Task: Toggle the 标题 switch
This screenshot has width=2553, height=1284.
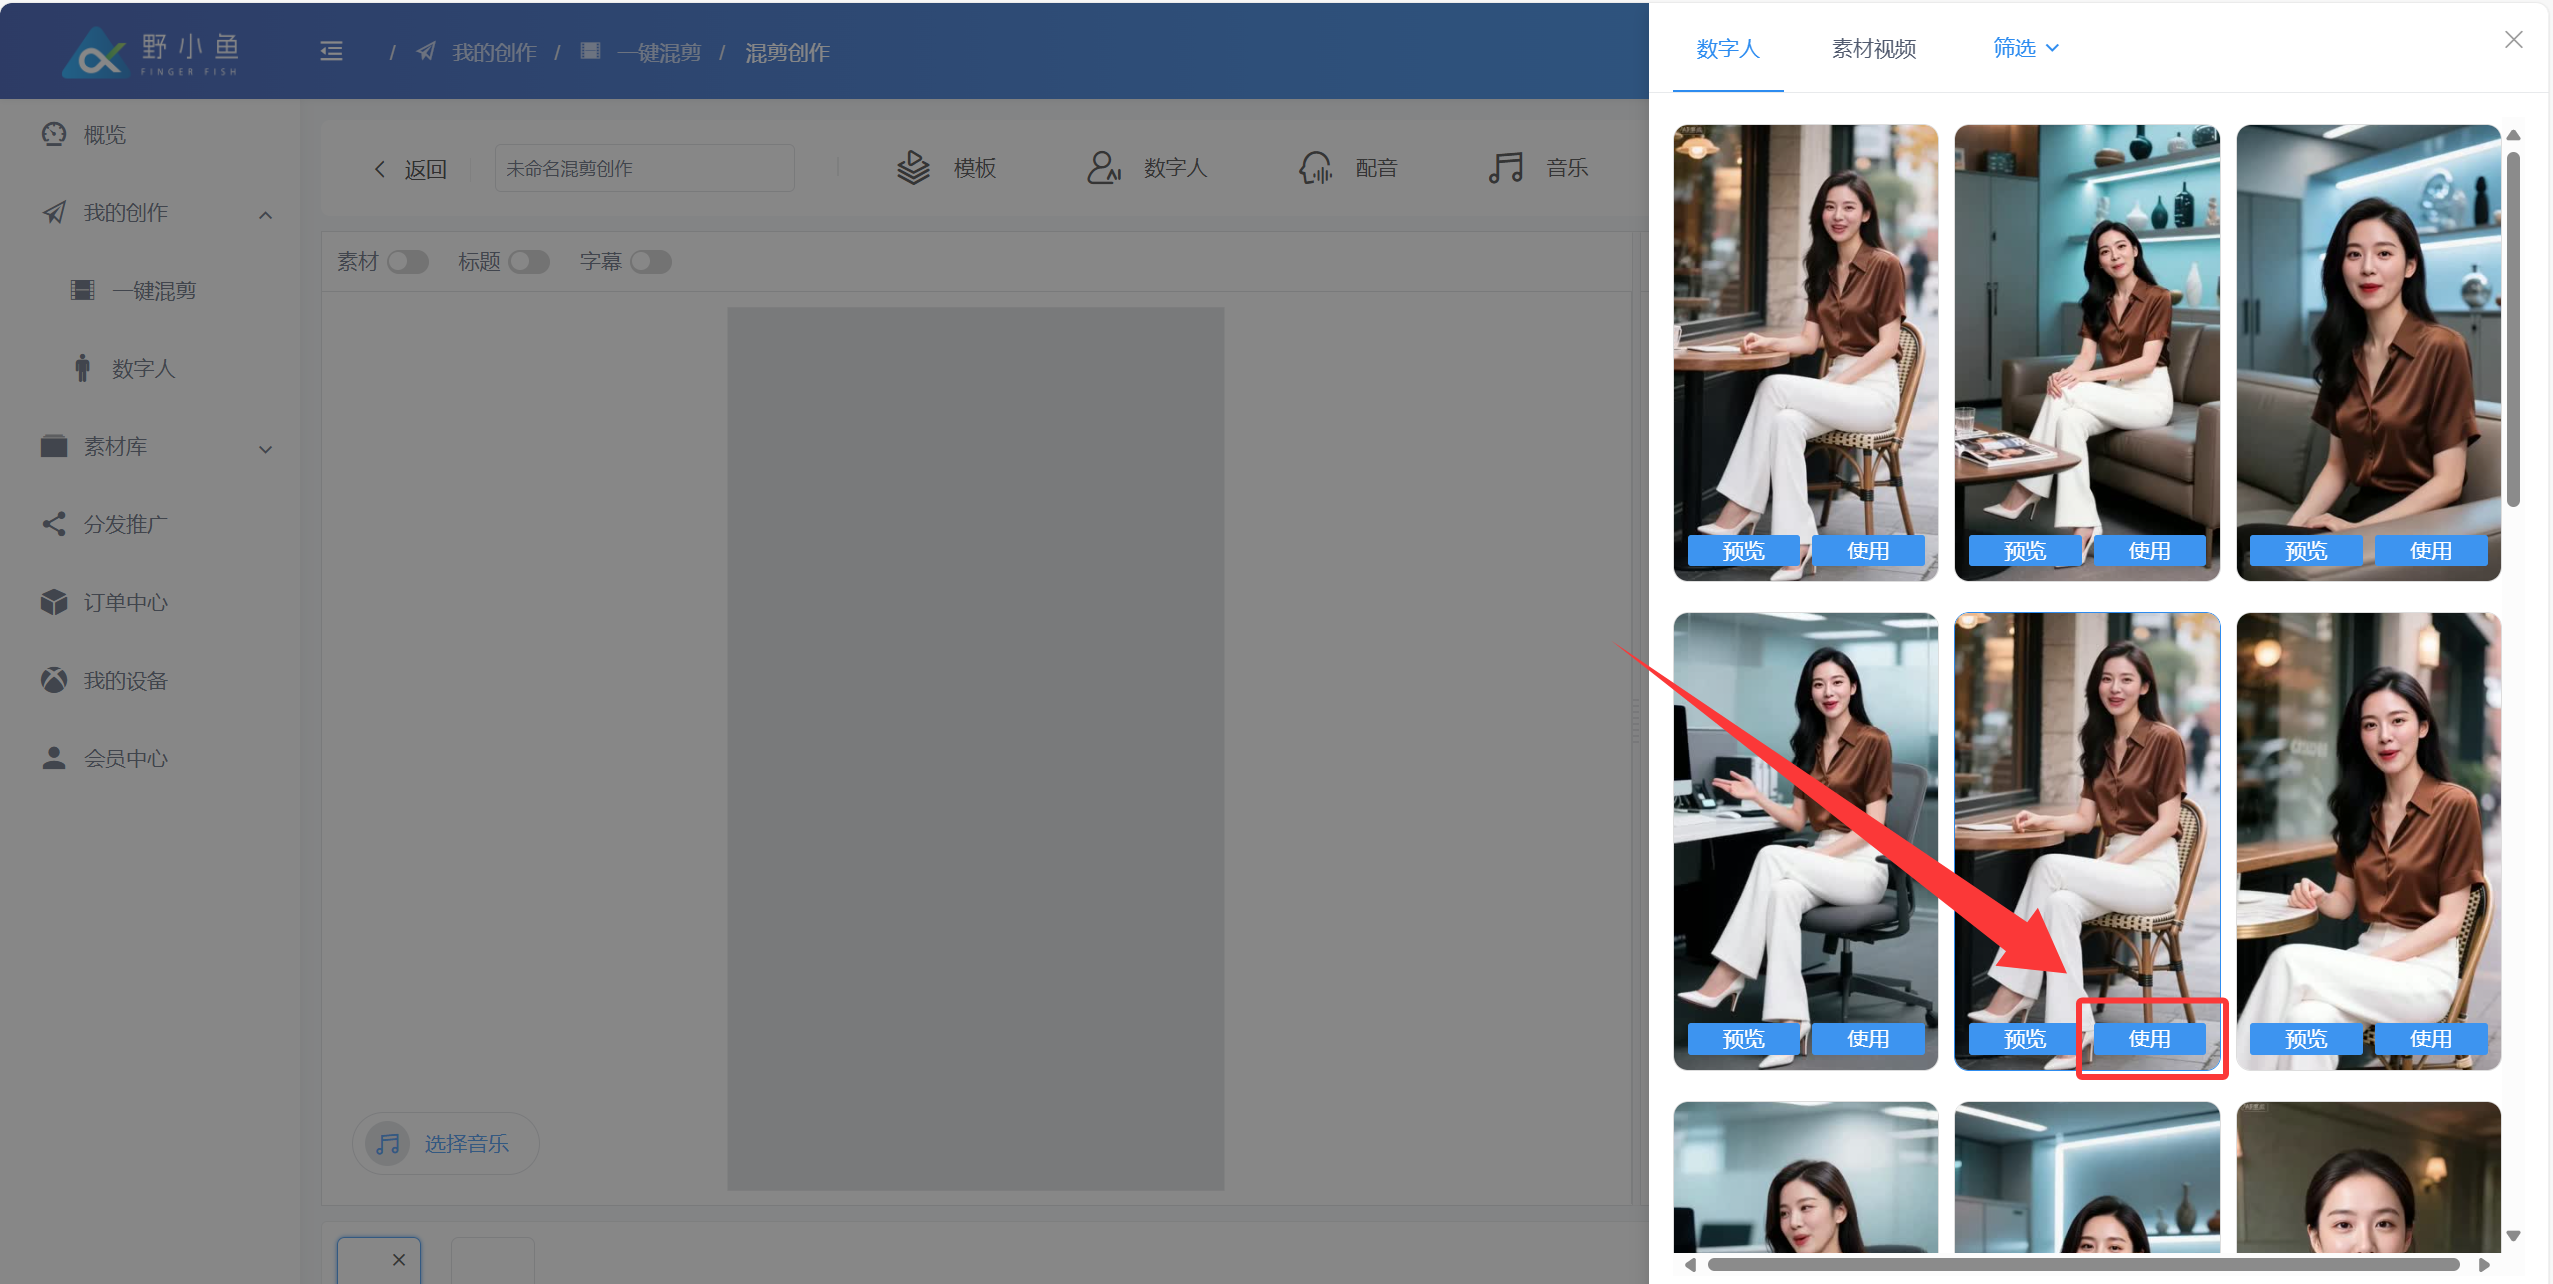Action: [x=529, y=262]
